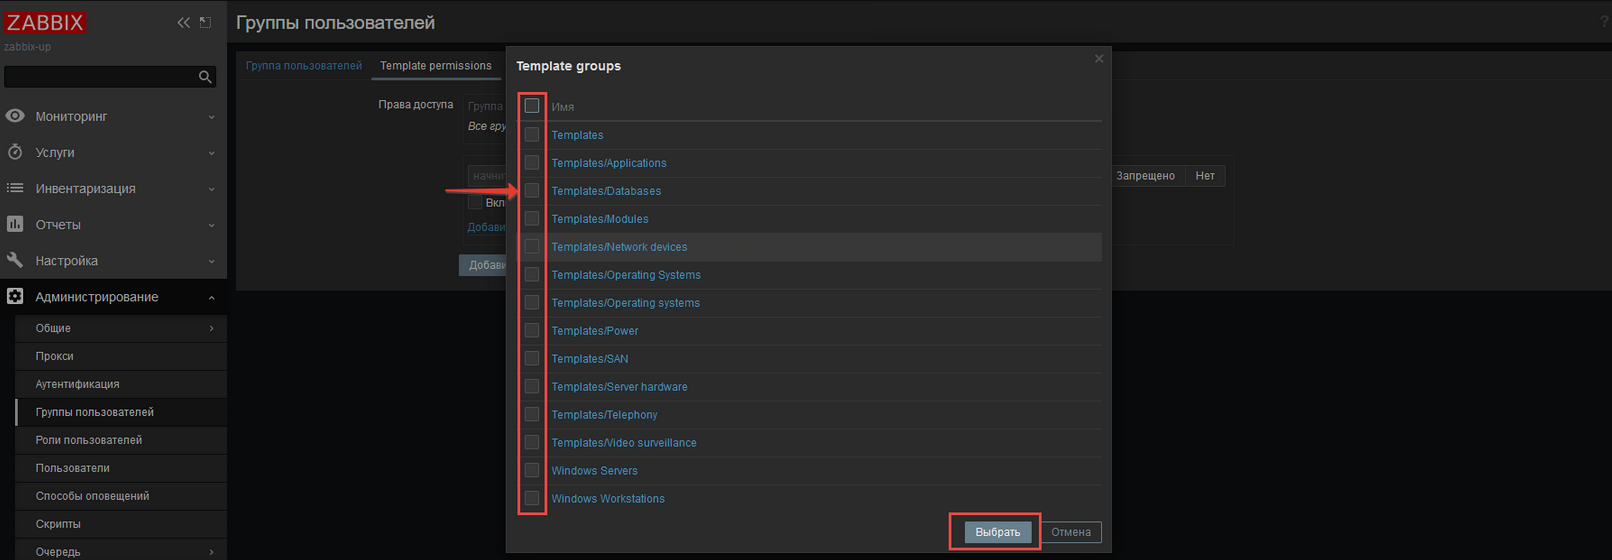
Task: Check the Windows Servers checkbox
Action: point(532,470)
